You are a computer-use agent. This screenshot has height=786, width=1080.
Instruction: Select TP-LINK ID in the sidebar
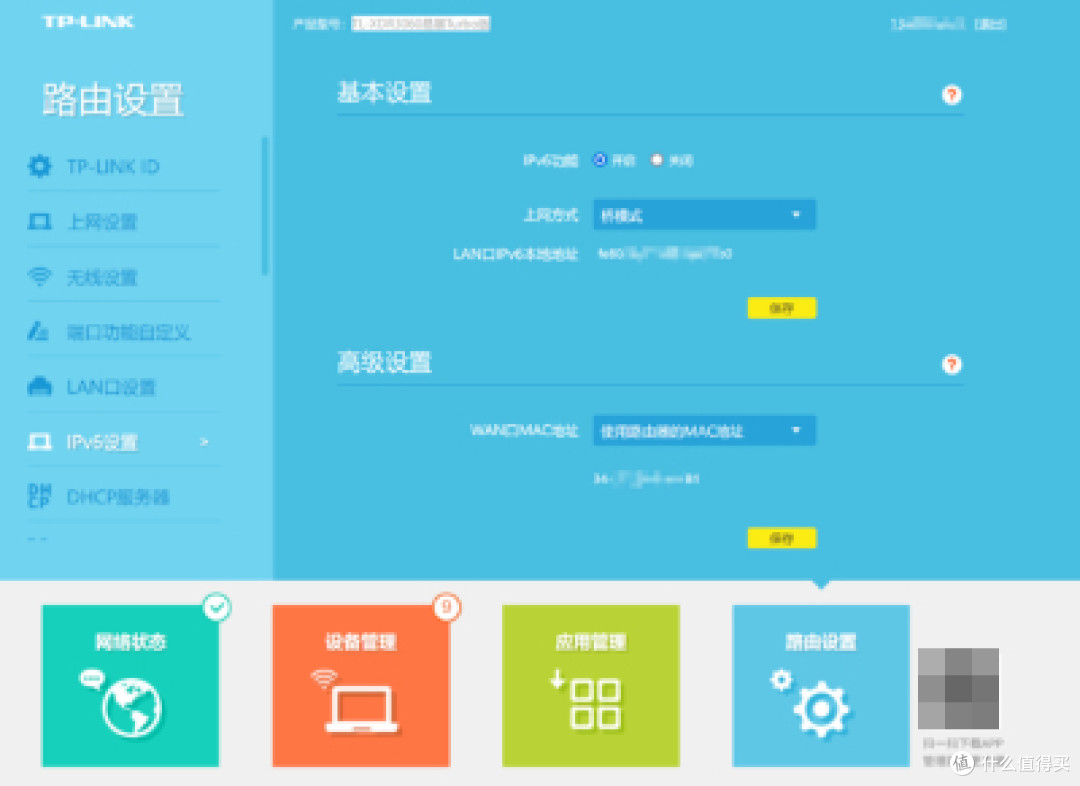coord(106,166)
